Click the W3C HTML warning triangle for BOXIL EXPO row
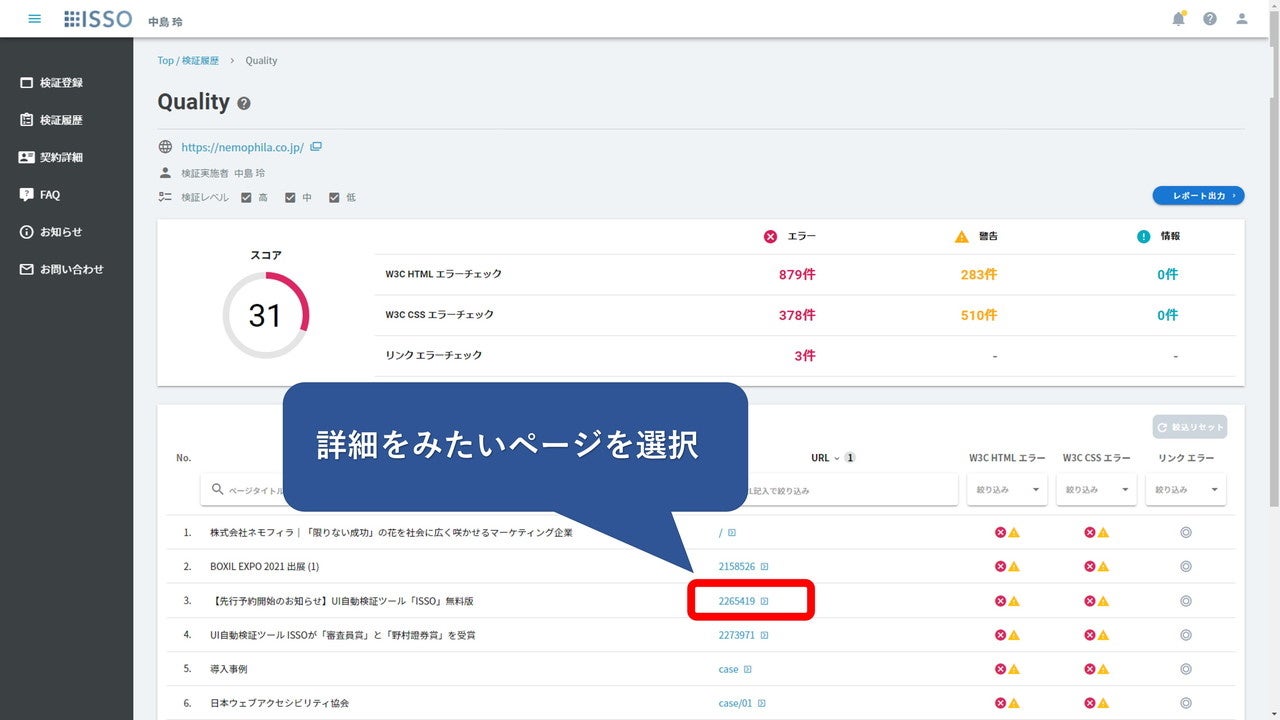The image size is (1280, 720). 1013,567
